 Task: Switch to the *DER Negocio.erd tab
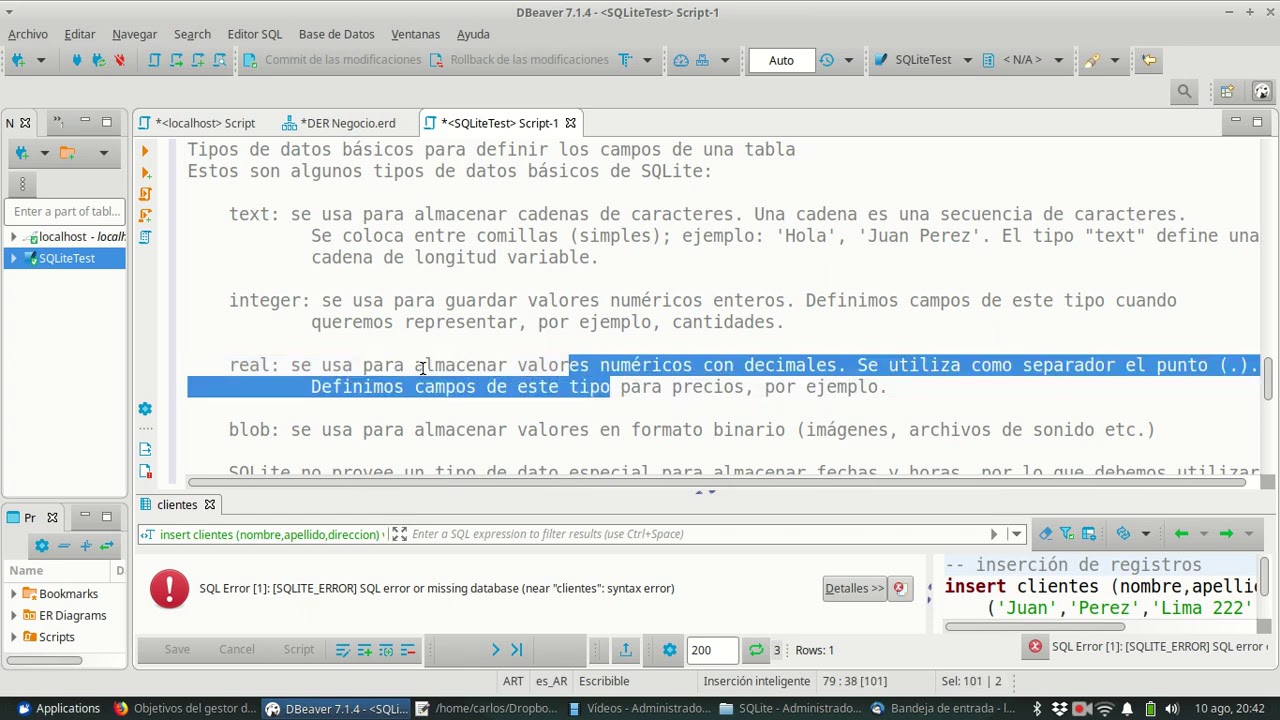(340, 123)
